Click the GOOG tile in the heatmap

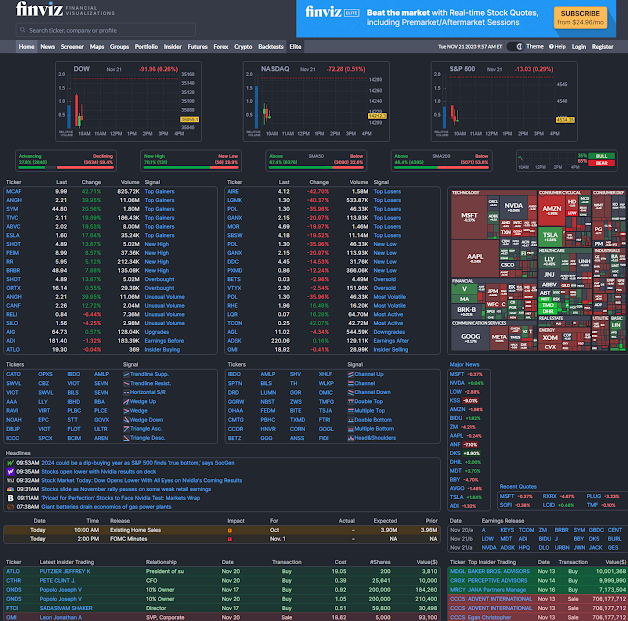(470, 338)
